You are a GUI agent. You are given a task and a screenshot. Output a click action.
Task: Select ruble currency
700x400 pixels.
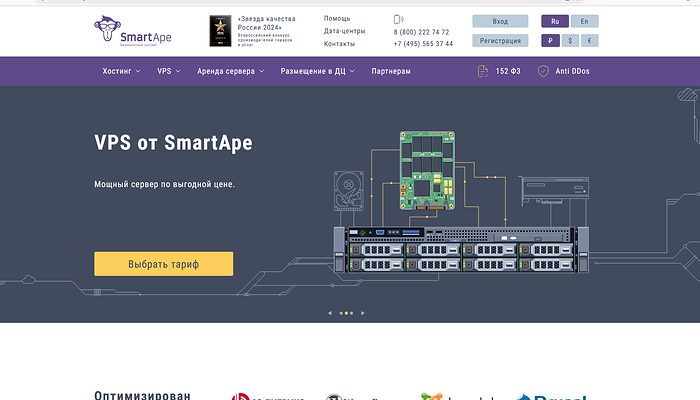coord(550,41)
